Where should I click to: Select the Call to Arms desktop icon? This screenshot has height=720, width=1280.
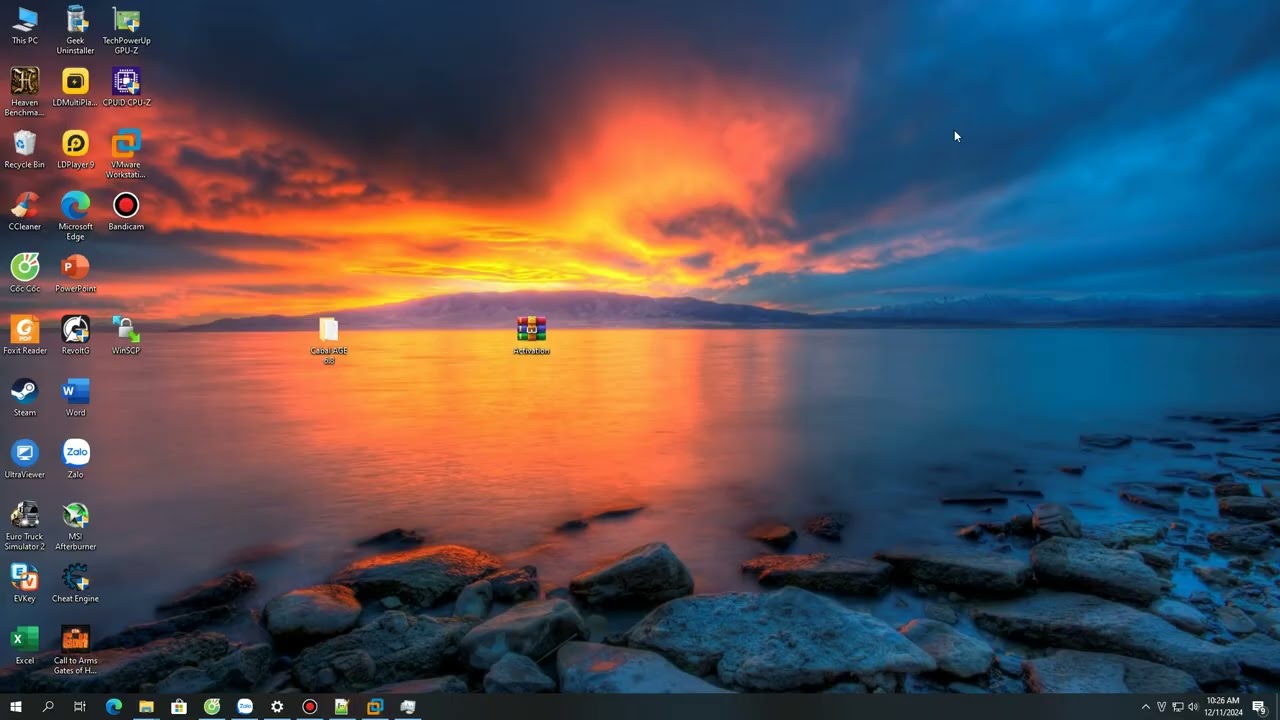point(75,650)
